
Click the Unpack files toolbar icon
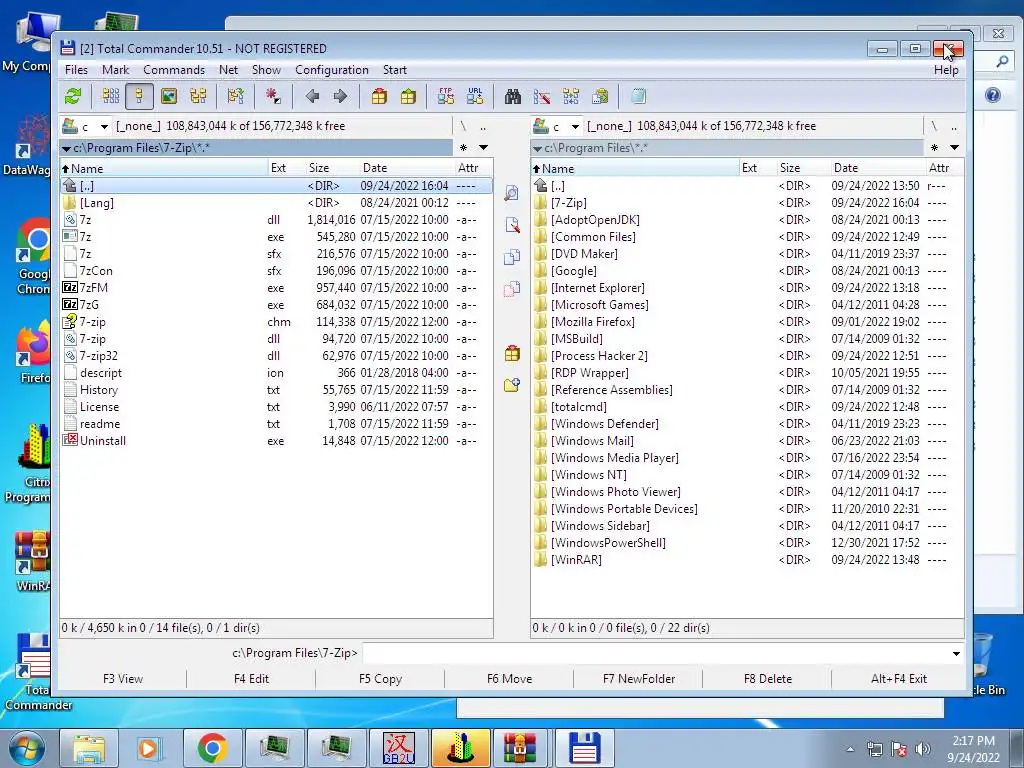[408, 97]
